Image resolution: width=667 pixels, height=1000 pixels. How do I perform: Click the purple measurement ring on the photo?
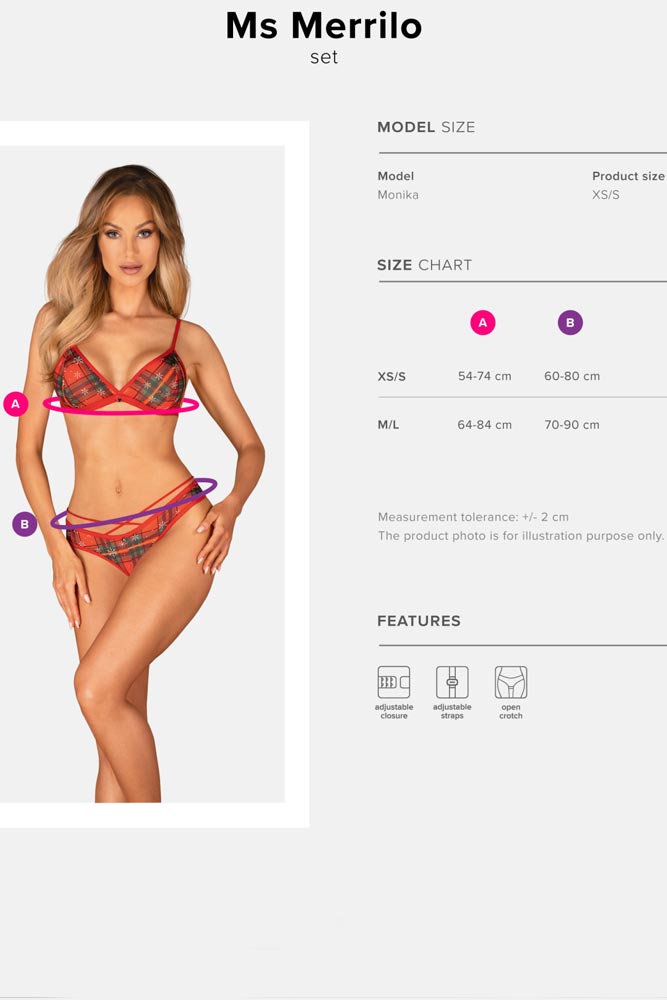pos(134,504)
